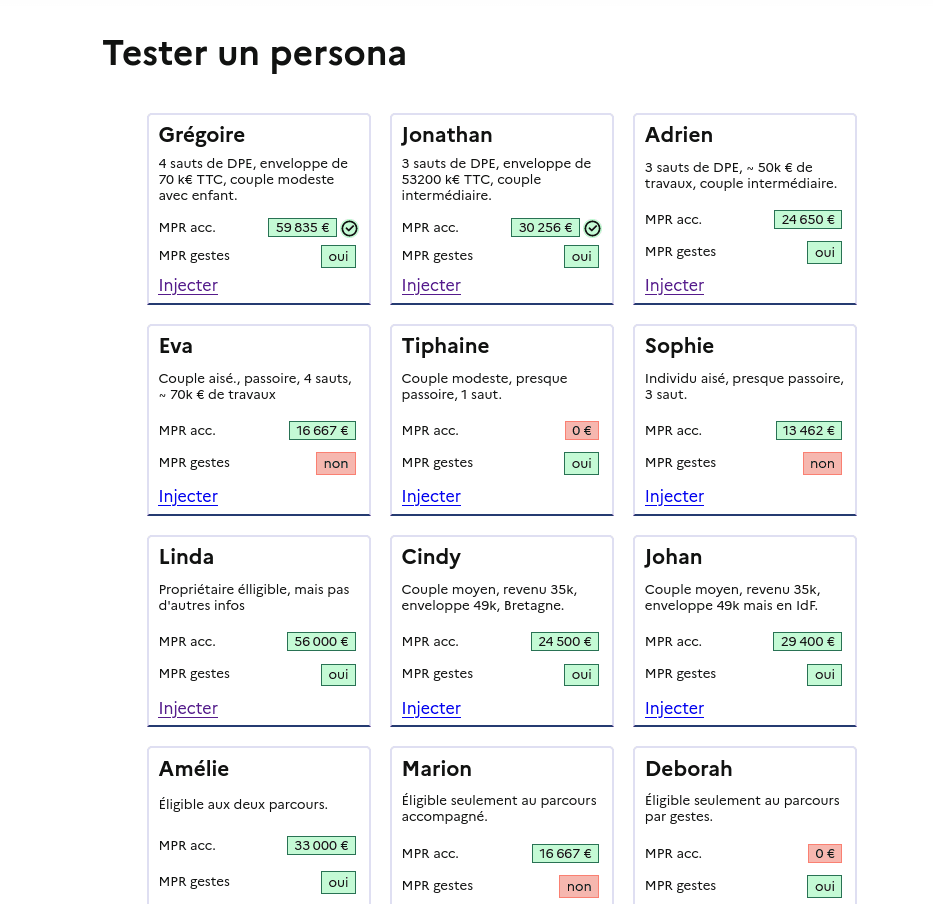Click Tiphaine's red 0 € badge
933x904 pixels.
[x=581, y=431]
